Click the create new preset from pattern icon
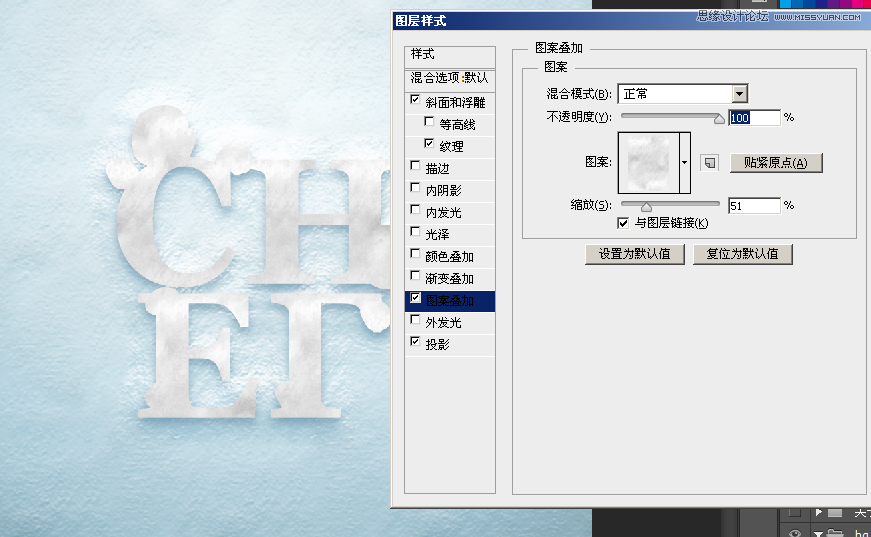 pos(709,162)
